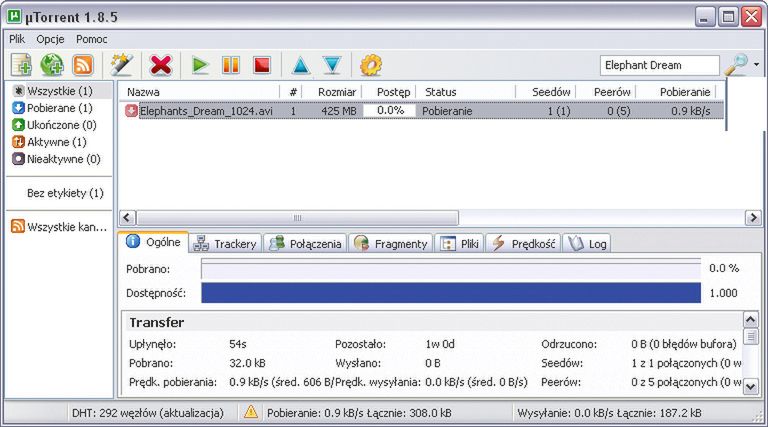Click 425 MB size cell
The height and width of the screenshot is (427, 768).
click(338, 111)
